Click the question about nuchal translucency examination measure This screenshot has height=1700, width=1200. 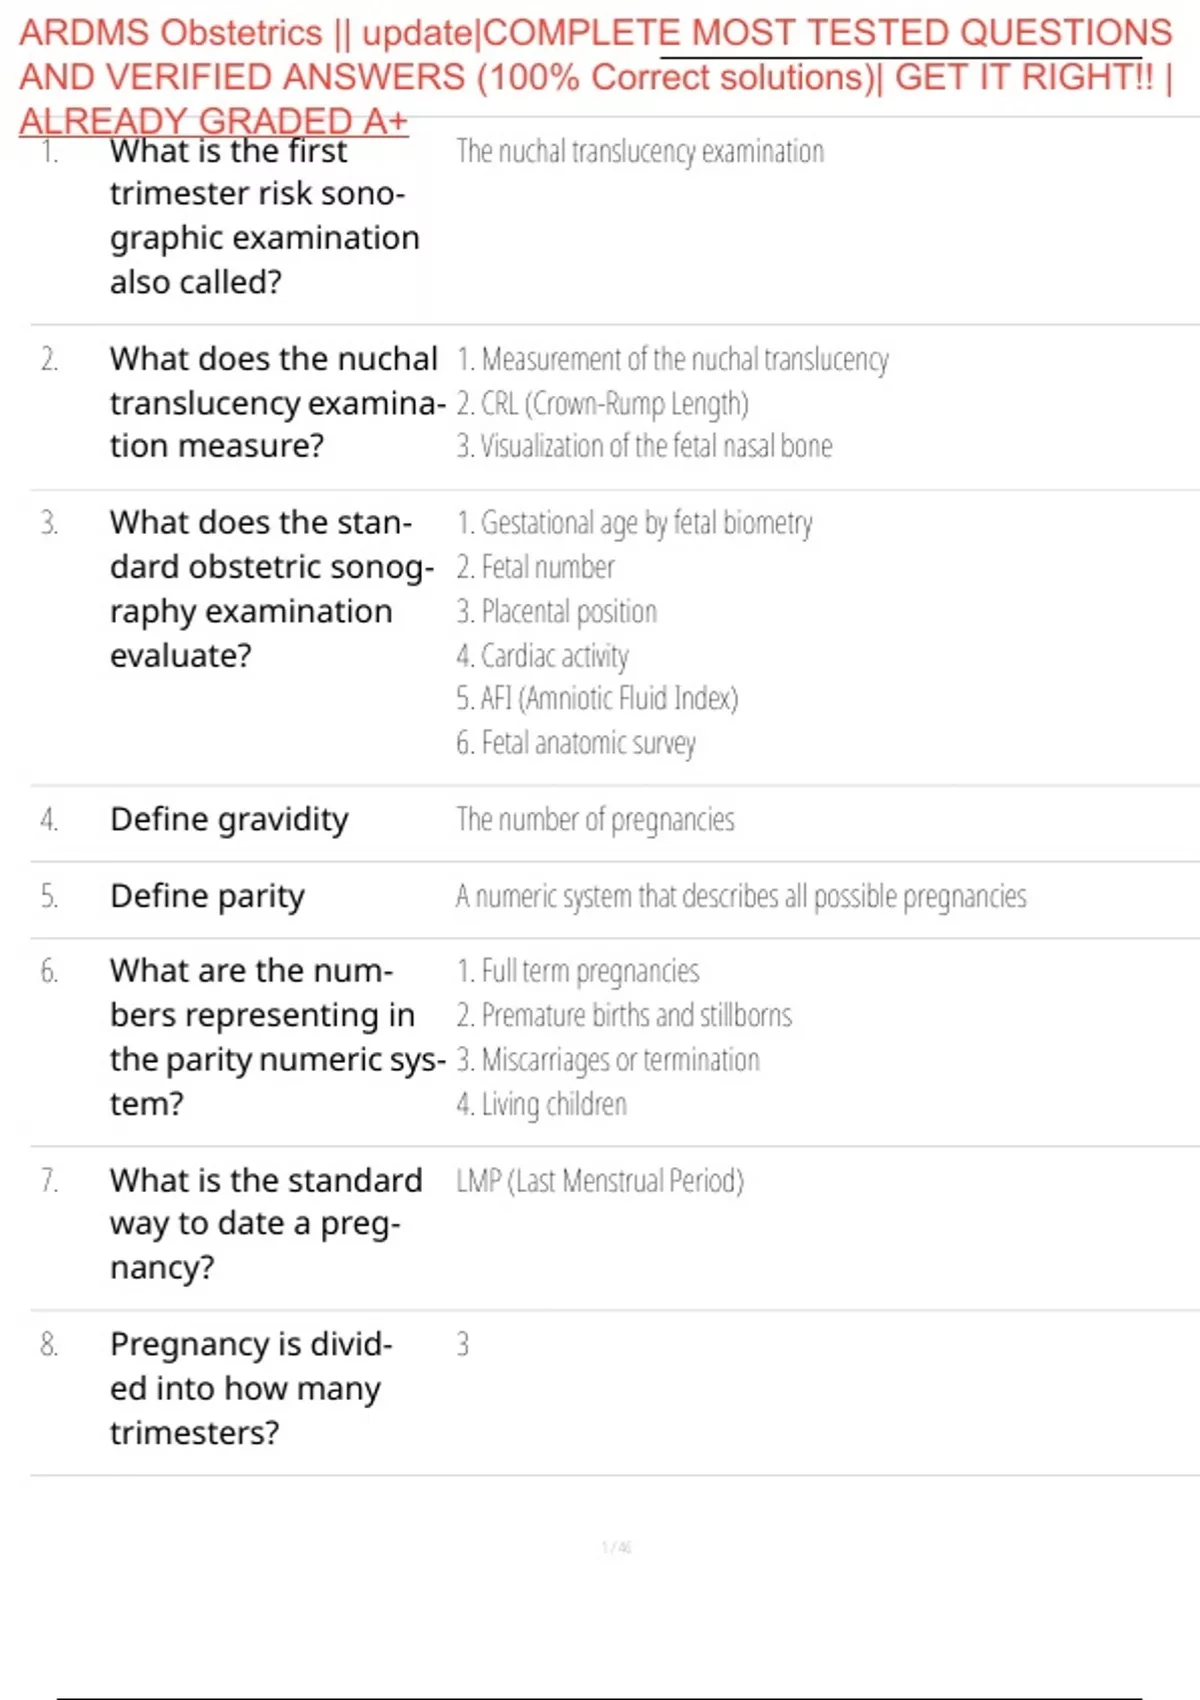(276, 402)
